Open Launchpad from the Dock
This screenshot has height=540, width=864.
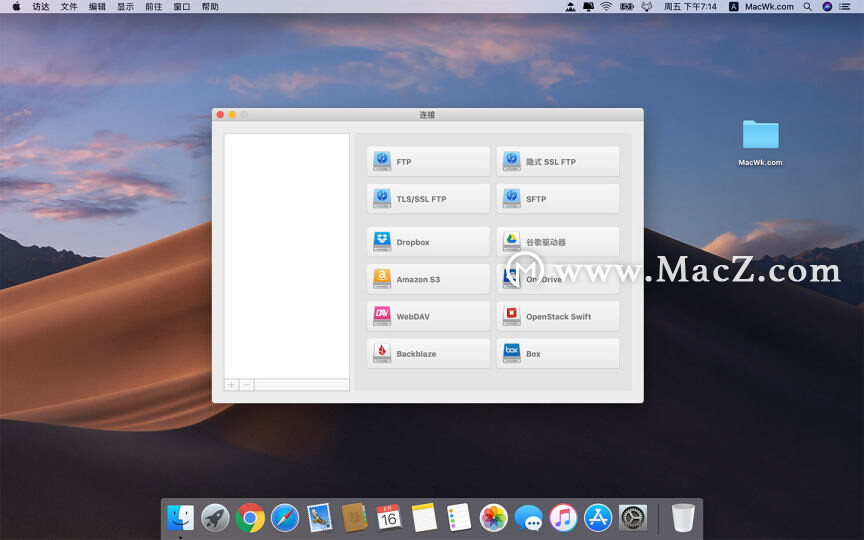point(215,517)
